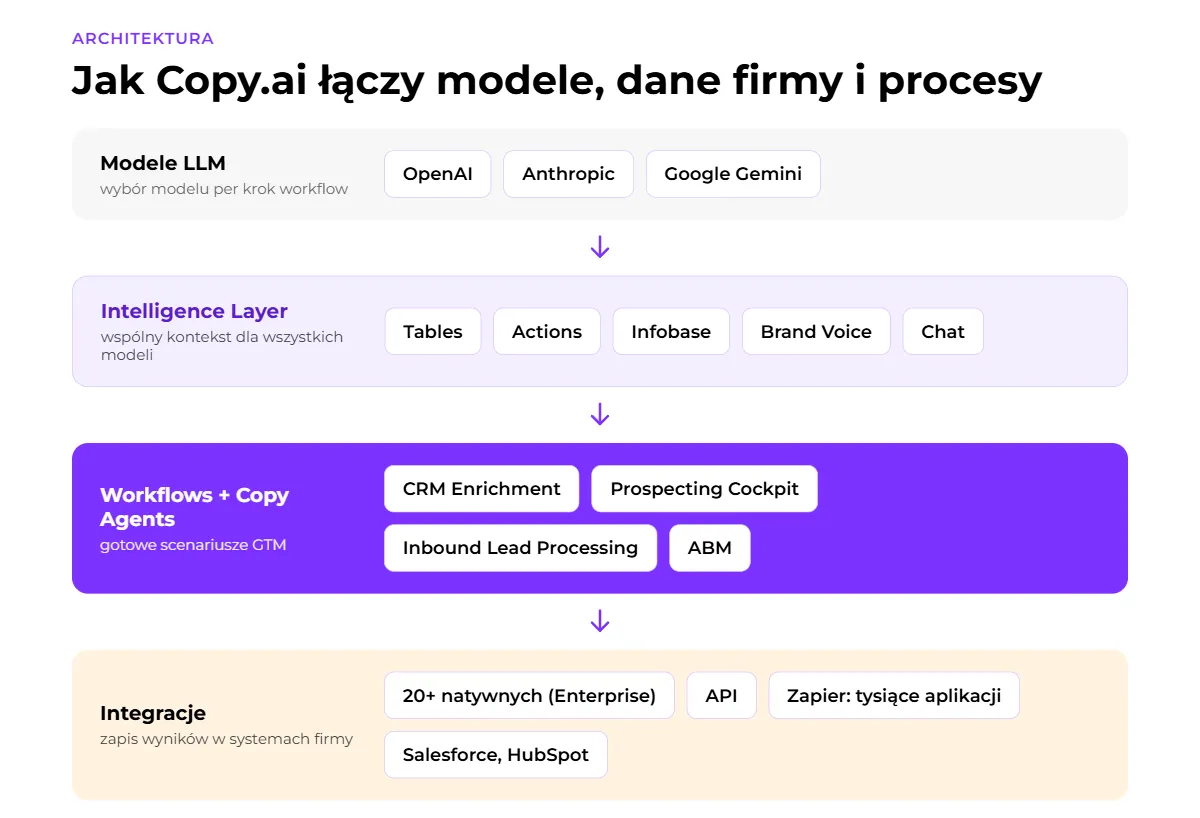This screenshot has width=1200, height=818.
Task: Click the Intelligence Layer title
Action: point(194,311)
